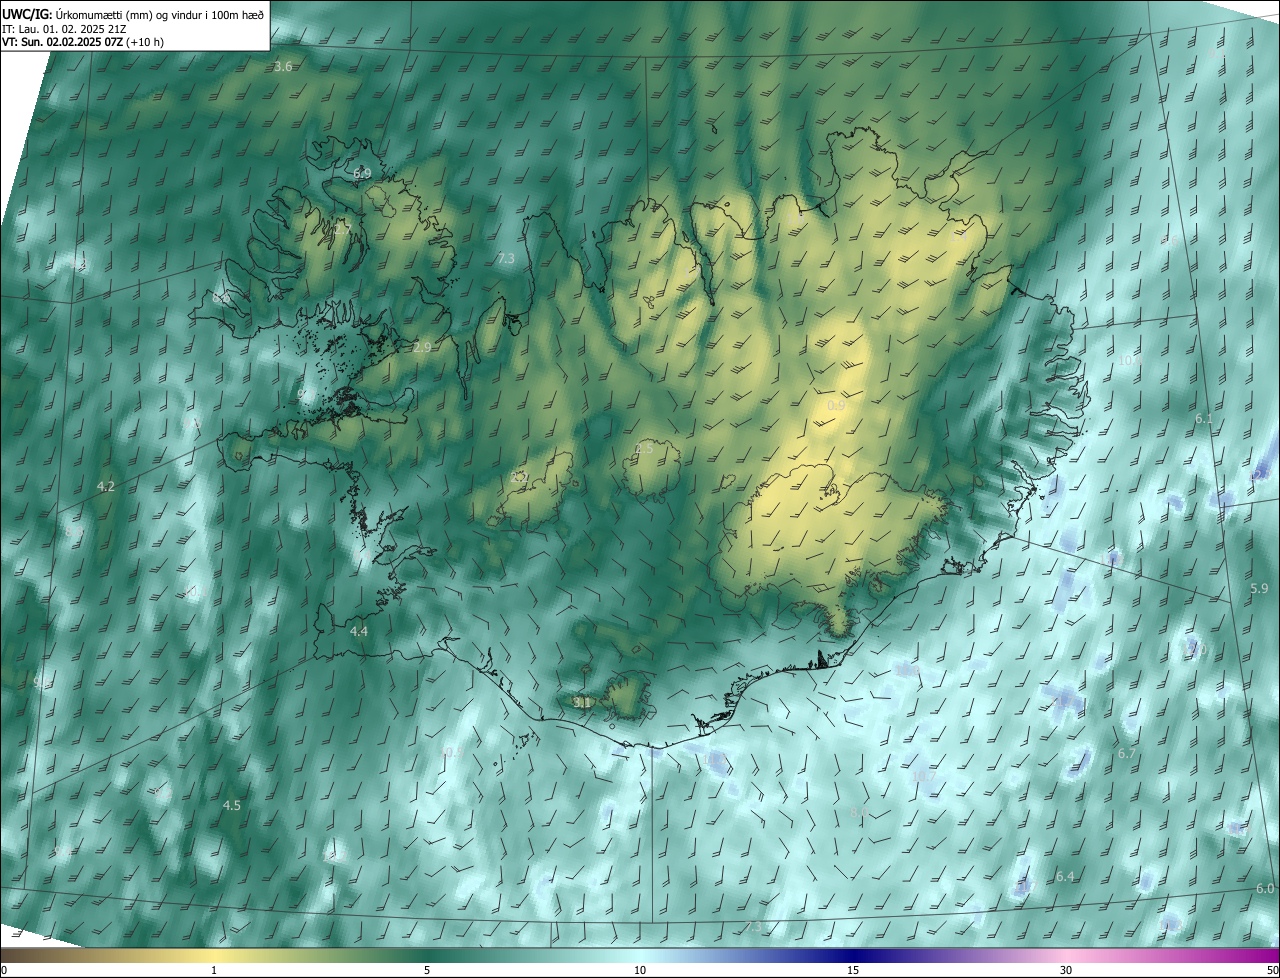The width and height of the screenshot is (1280, 978).
Task: Click the 0 tick on color scale
Action: click(x=4, y=970)
